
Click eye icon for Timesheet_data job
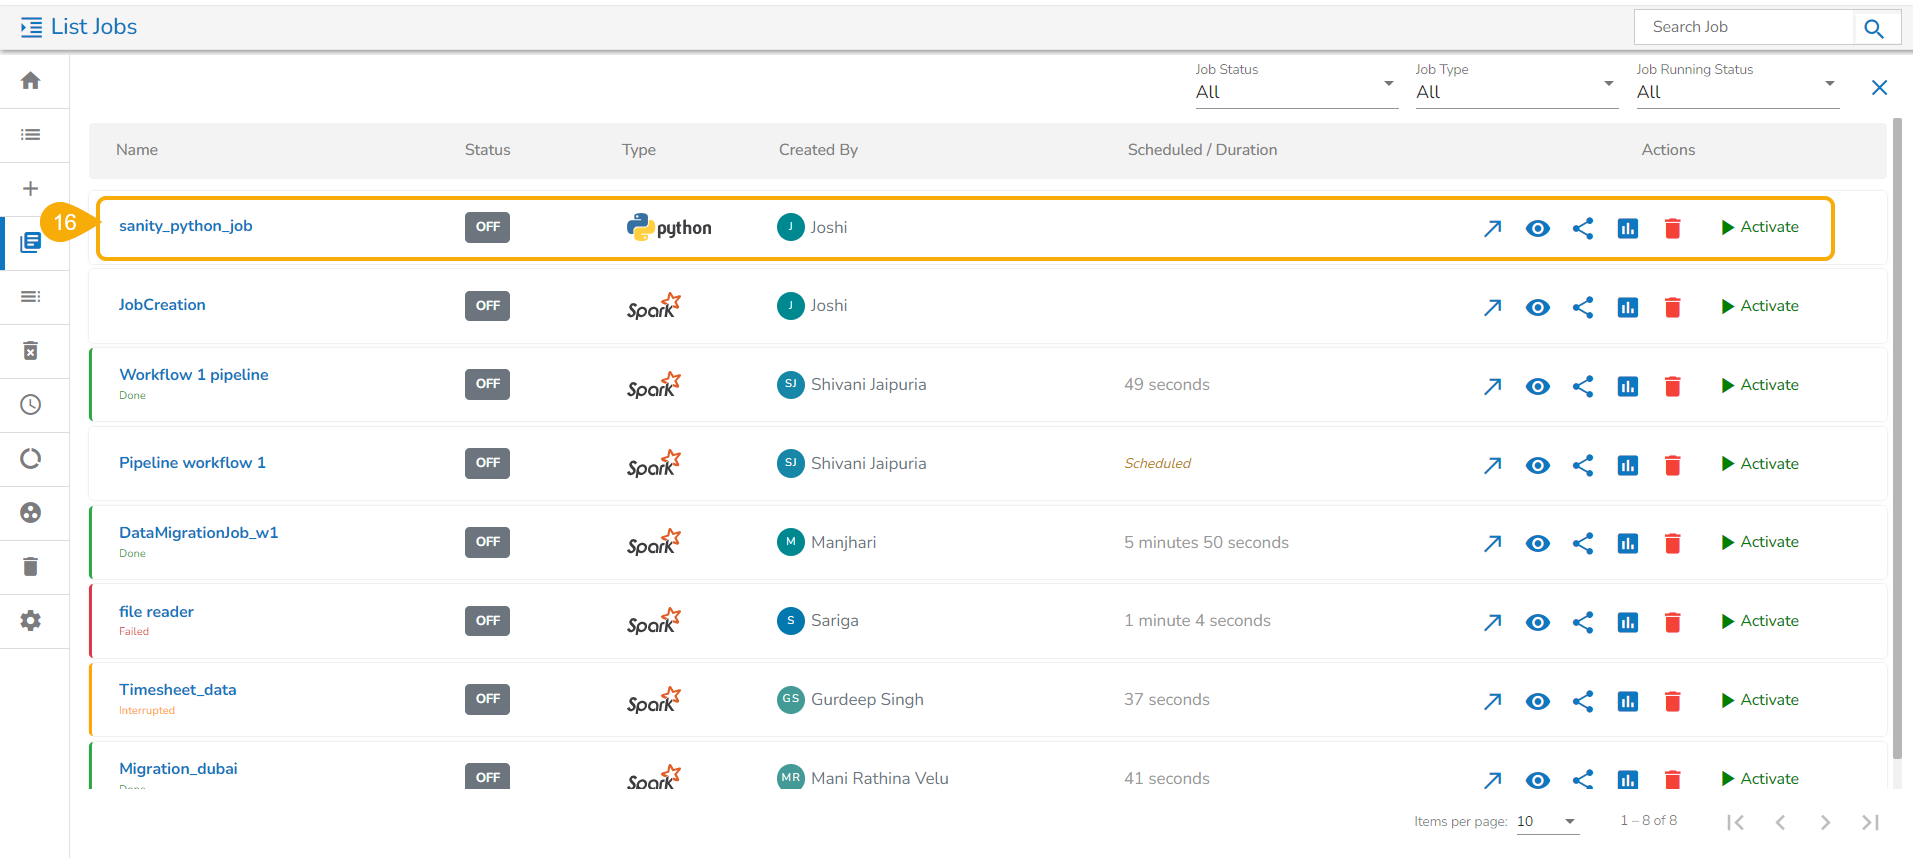tap(1538, 701)
